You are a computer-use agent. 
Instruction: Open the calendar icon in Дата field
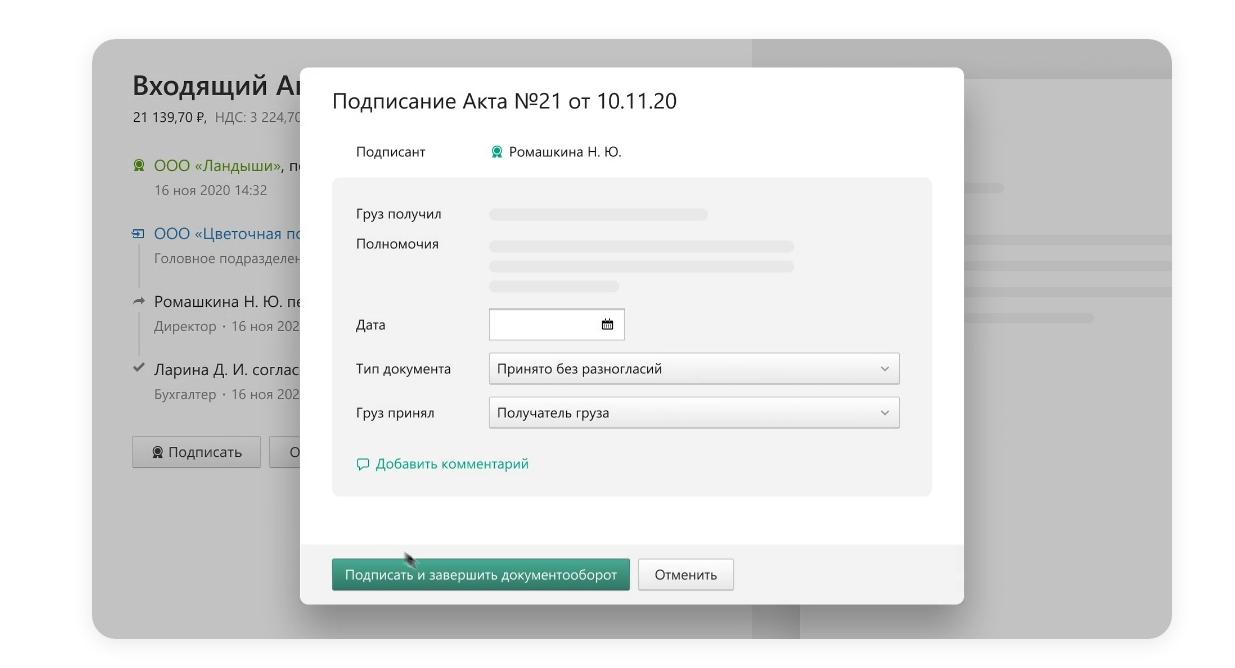pyautogui.click(x=607, y=324)
